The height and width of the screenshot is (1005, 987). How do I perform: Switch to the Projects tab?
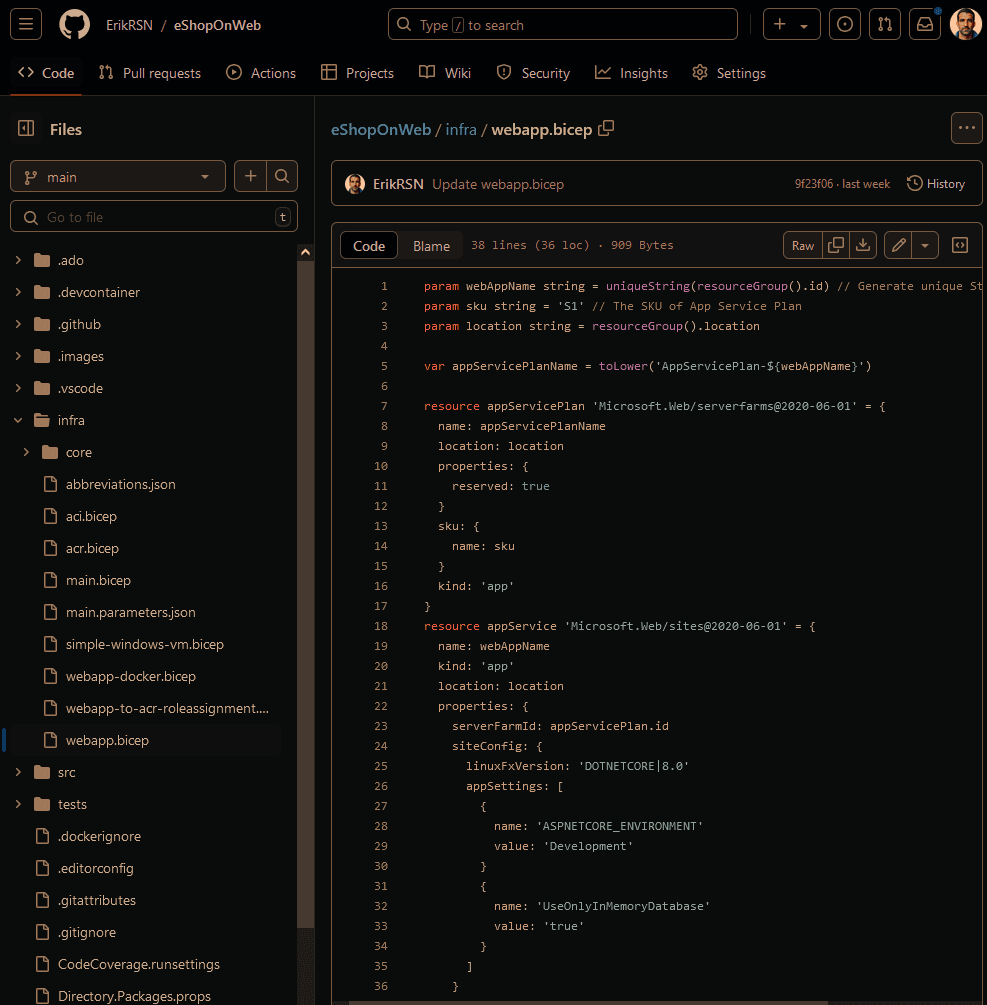pos(357,73)
